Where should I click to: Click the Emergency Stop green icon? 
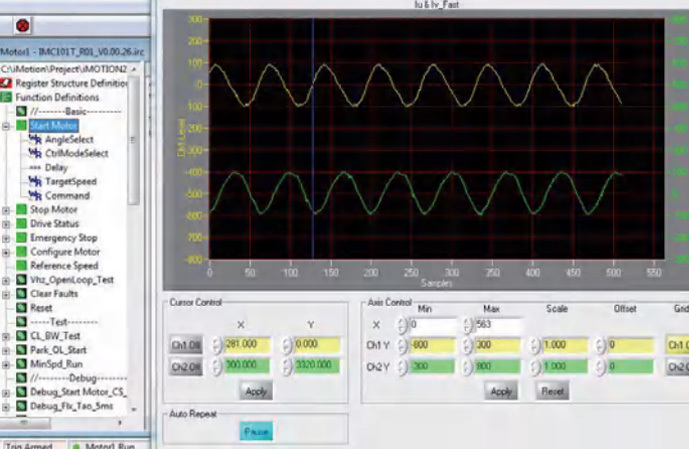point(22,238)
